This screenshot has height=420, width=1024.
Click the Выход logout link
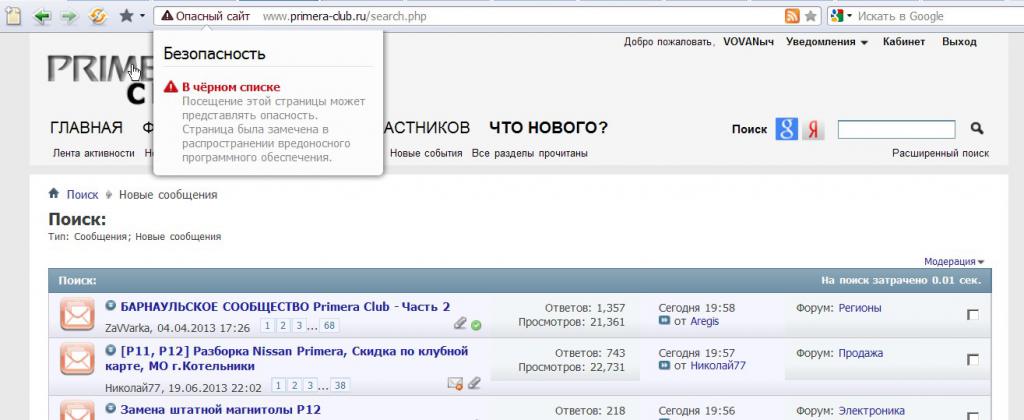tap(959, 42)
